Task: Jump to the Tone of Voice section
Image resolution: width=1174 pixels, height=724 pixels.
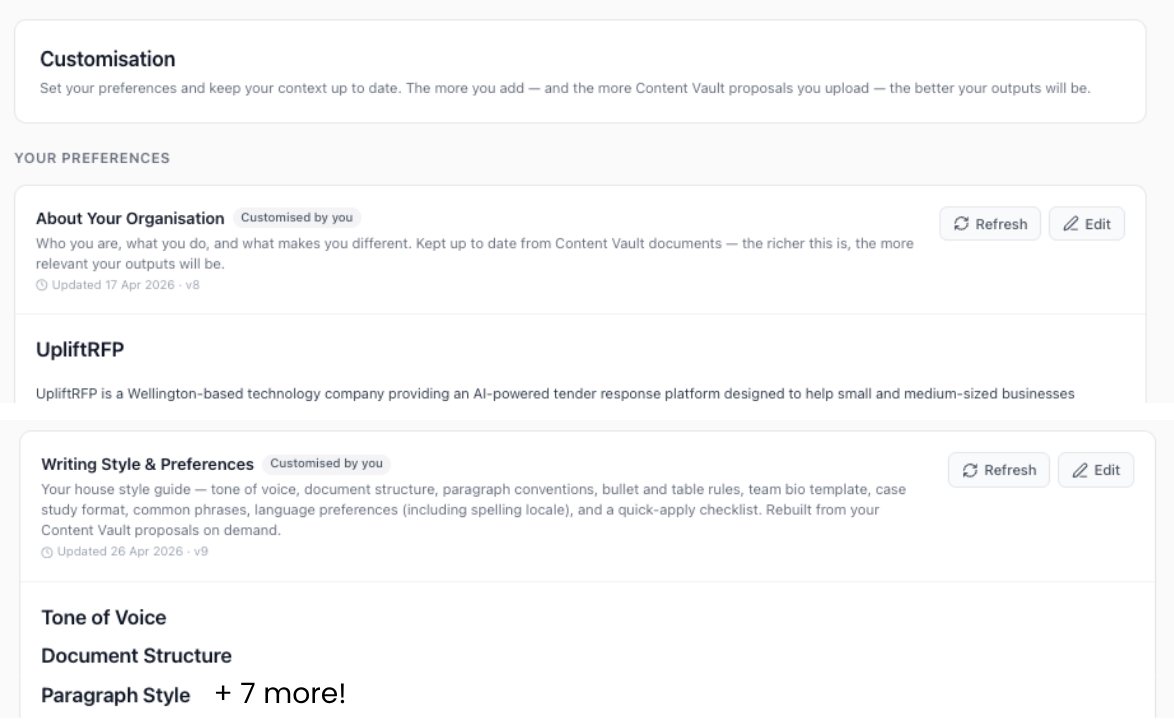Action: tap(103, 617)
